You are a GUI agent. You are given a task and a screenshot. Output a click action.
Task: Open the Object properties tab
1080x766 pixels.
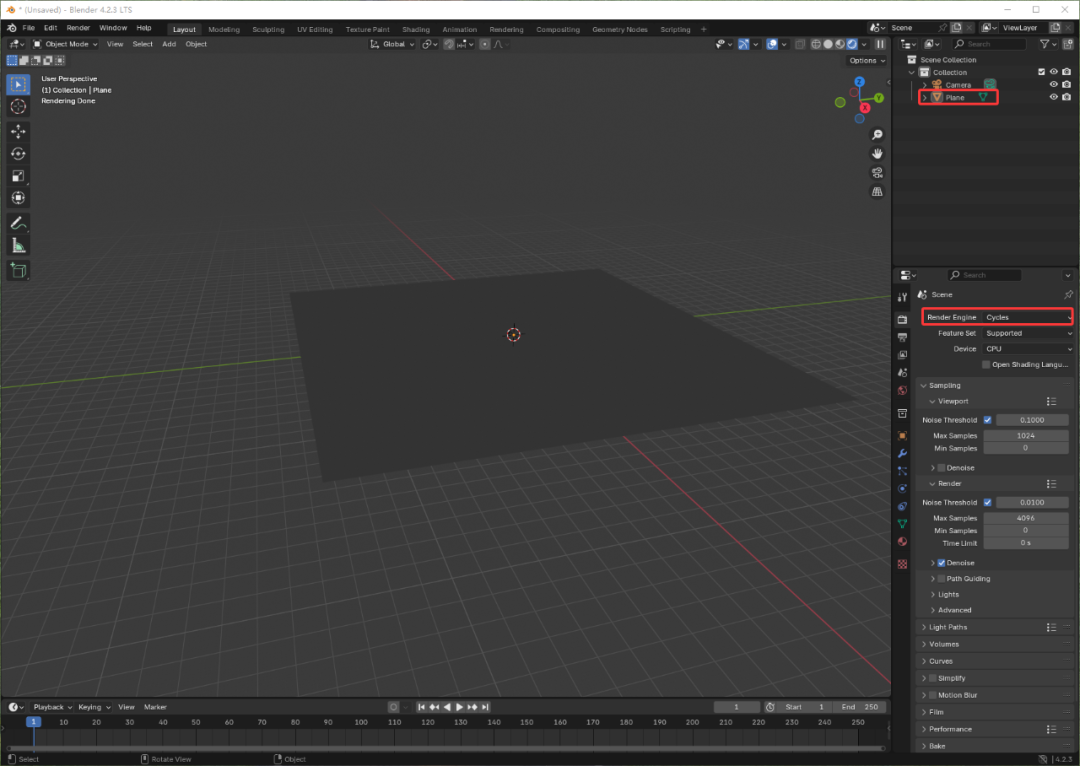[x=902, y=435]
